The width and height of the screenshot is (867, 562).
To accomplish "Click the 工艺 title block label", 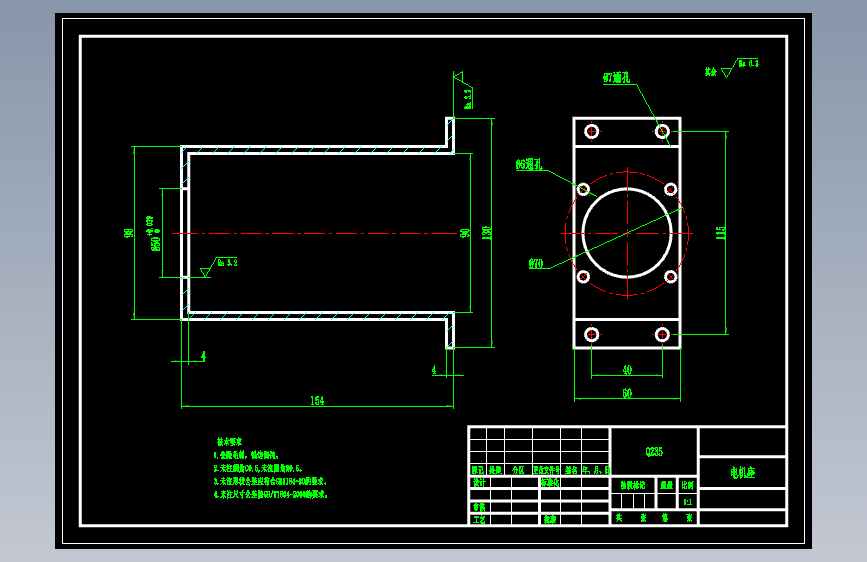I will coord(479,519).
